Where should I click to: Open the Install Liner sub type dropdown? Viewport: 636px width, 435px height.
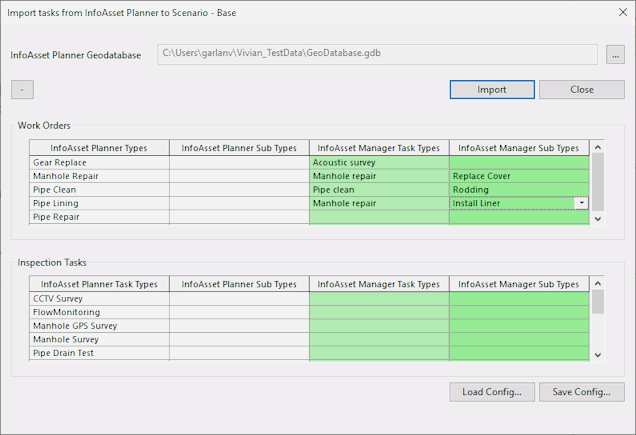point(582,202)
